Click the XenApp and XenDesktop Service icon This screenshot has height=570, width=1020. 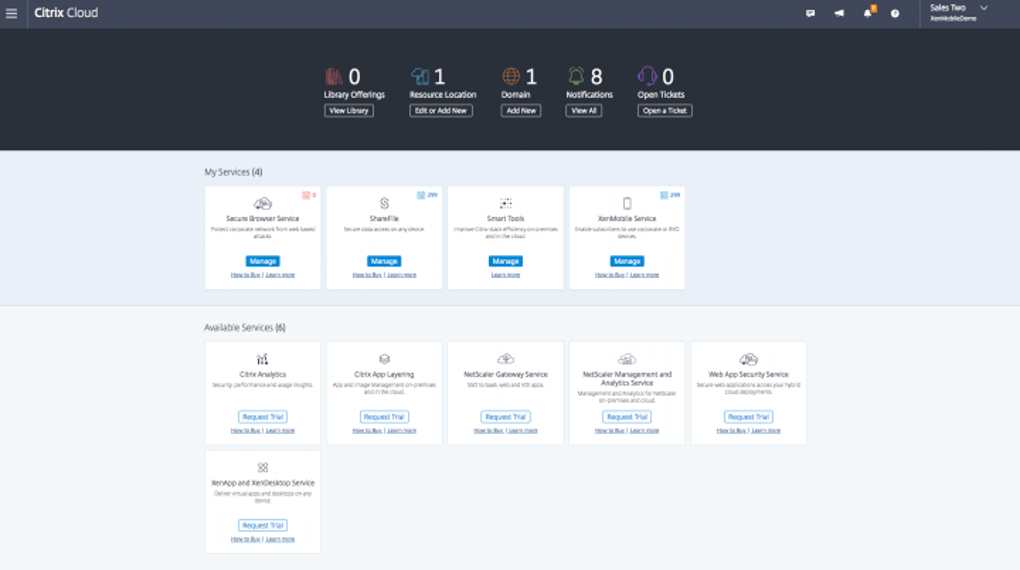click(263, 467)
